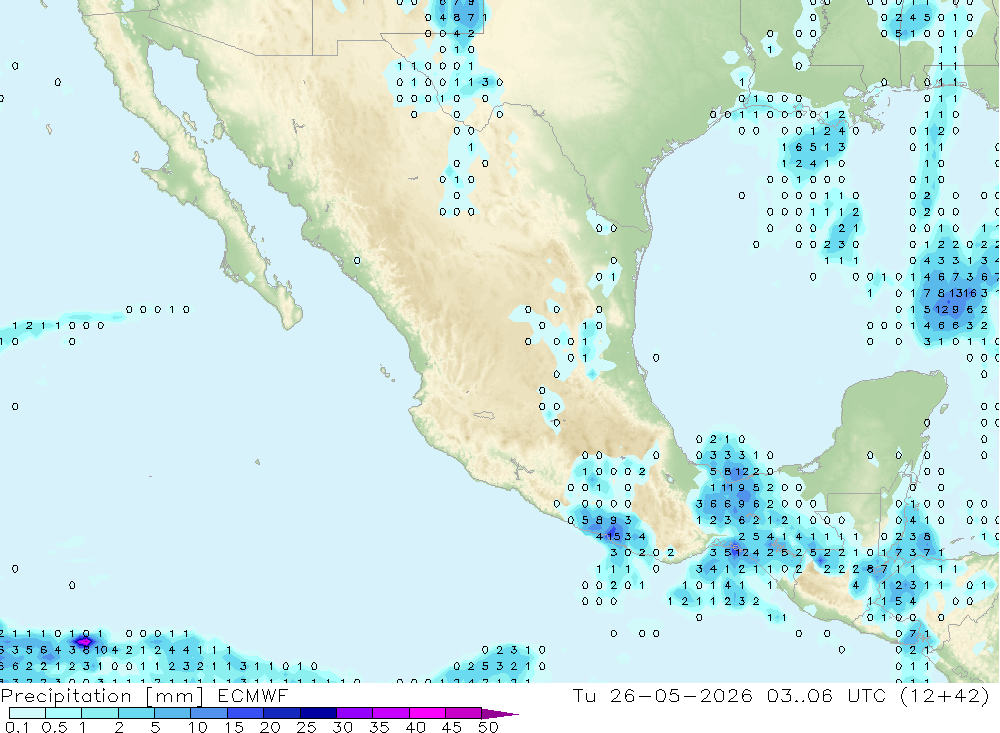Click the magenta precipitation maximum in Pacific
1000x733 pixels.
[84, 640]
